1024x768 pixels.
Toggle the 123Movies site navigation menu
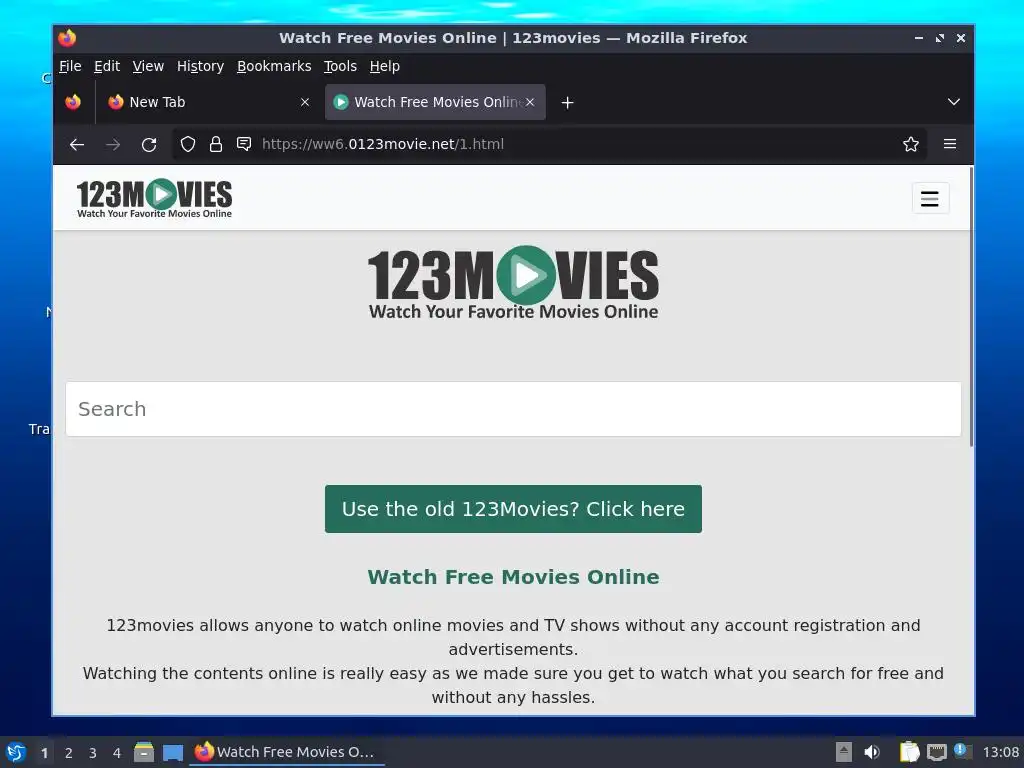point(930,198)
